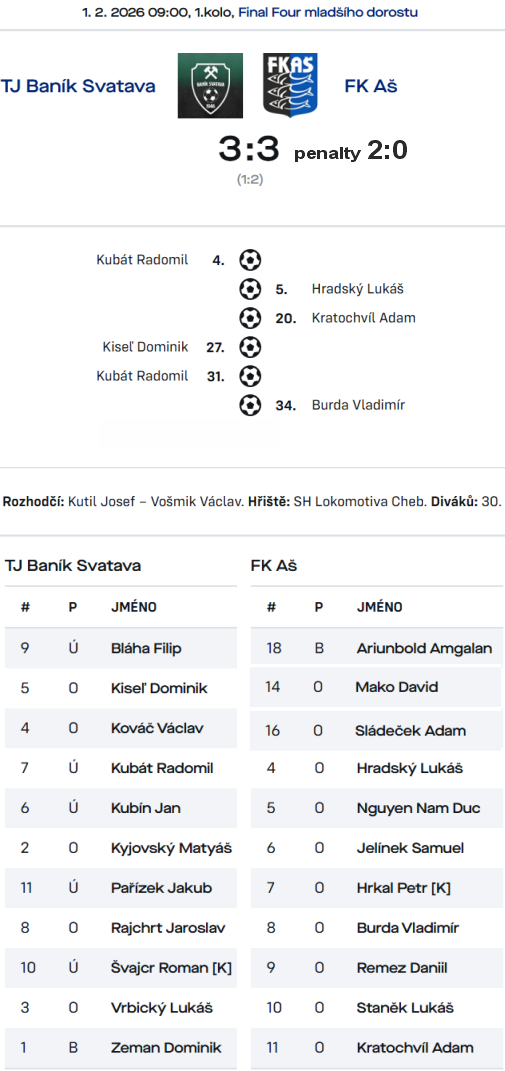
Task: Open the TJ Baník Svatava team name link
Action: 78,86
